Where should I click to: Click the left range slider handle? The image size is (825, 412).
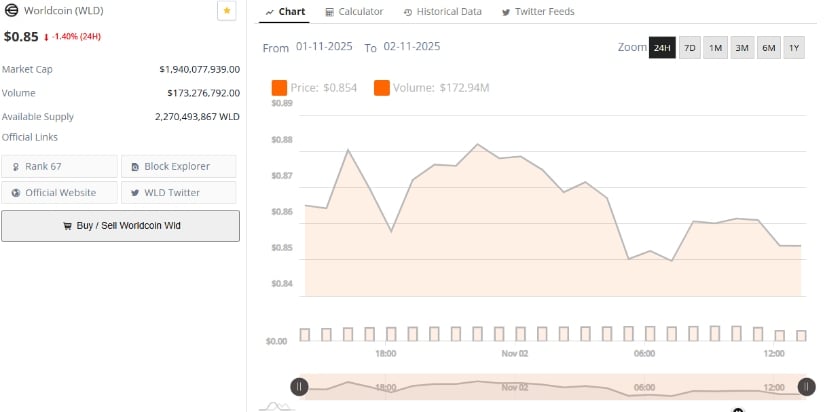tap(299, 387)
